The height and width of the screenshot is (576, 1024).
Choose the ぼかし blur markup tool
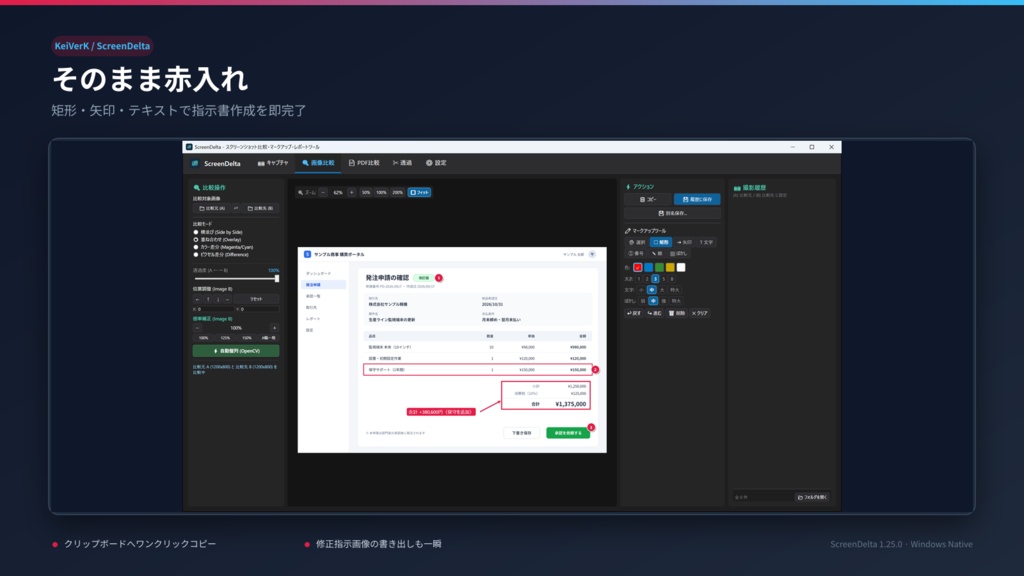[x=679, y=253]
